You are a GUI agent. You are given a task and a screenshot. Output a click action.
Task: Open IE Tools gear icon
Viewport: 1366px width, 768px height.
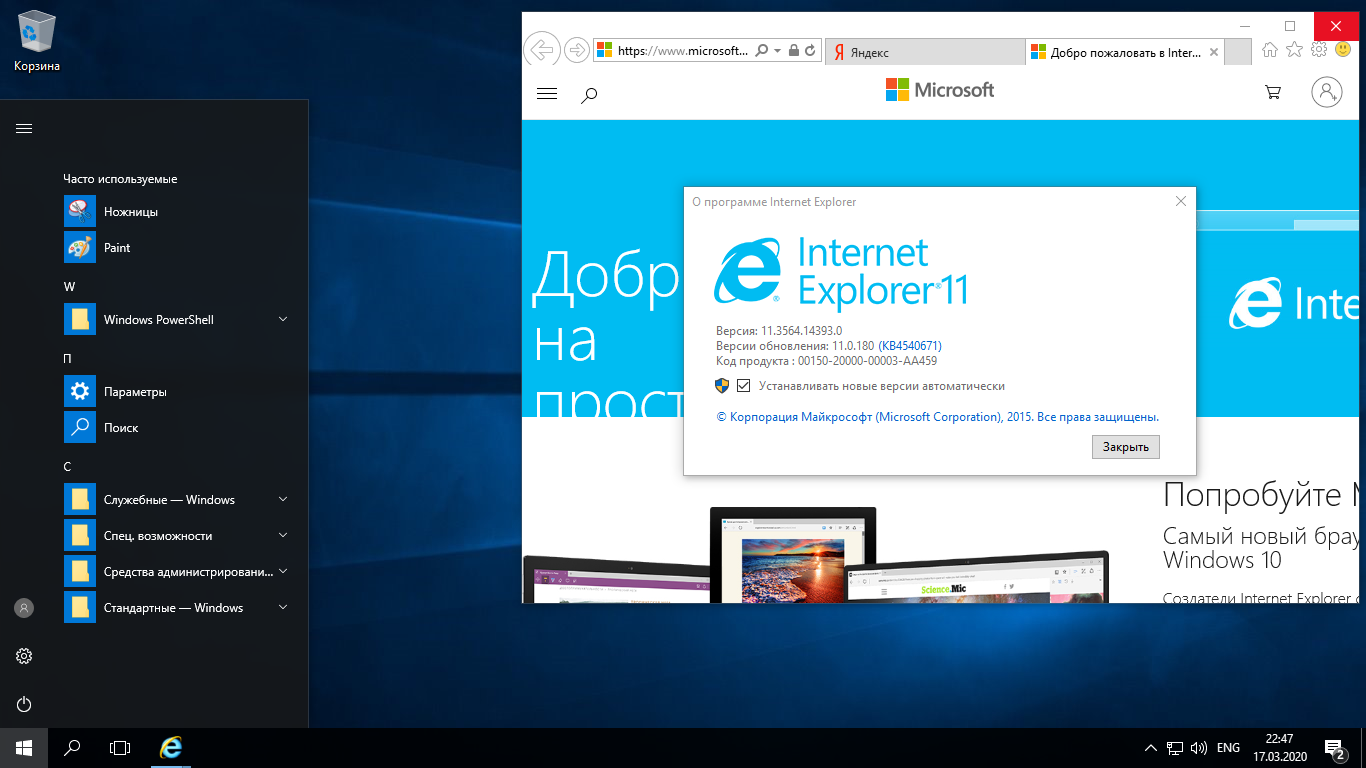(x=1319, y=49)
